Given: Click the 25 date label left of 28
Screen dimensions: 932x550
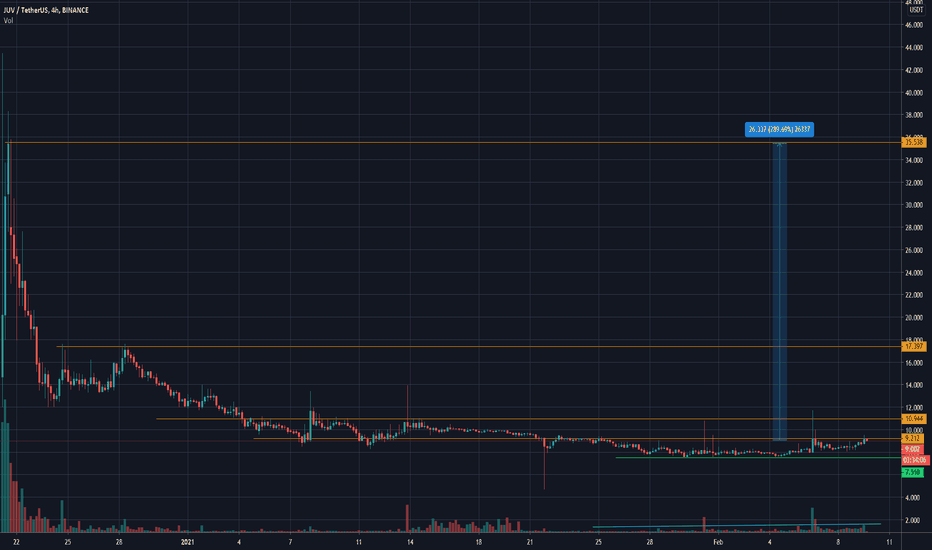Looking at the screenshot, I should pos(68,542).
